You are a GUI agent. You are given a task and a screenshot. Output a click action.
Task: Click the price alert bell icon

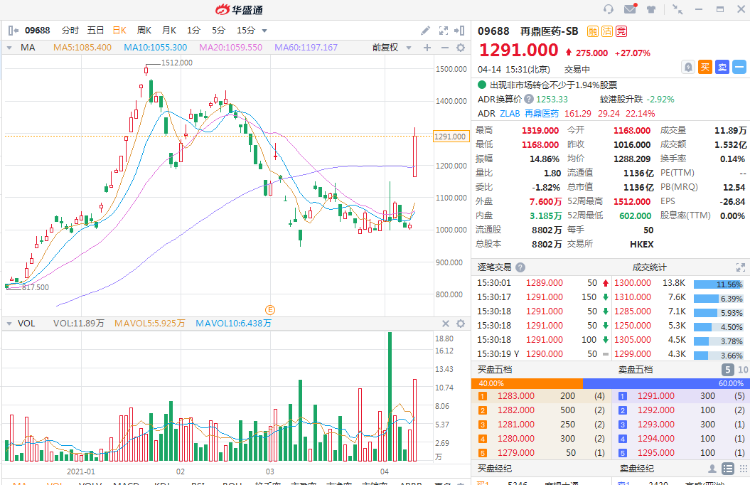(689, 67)
